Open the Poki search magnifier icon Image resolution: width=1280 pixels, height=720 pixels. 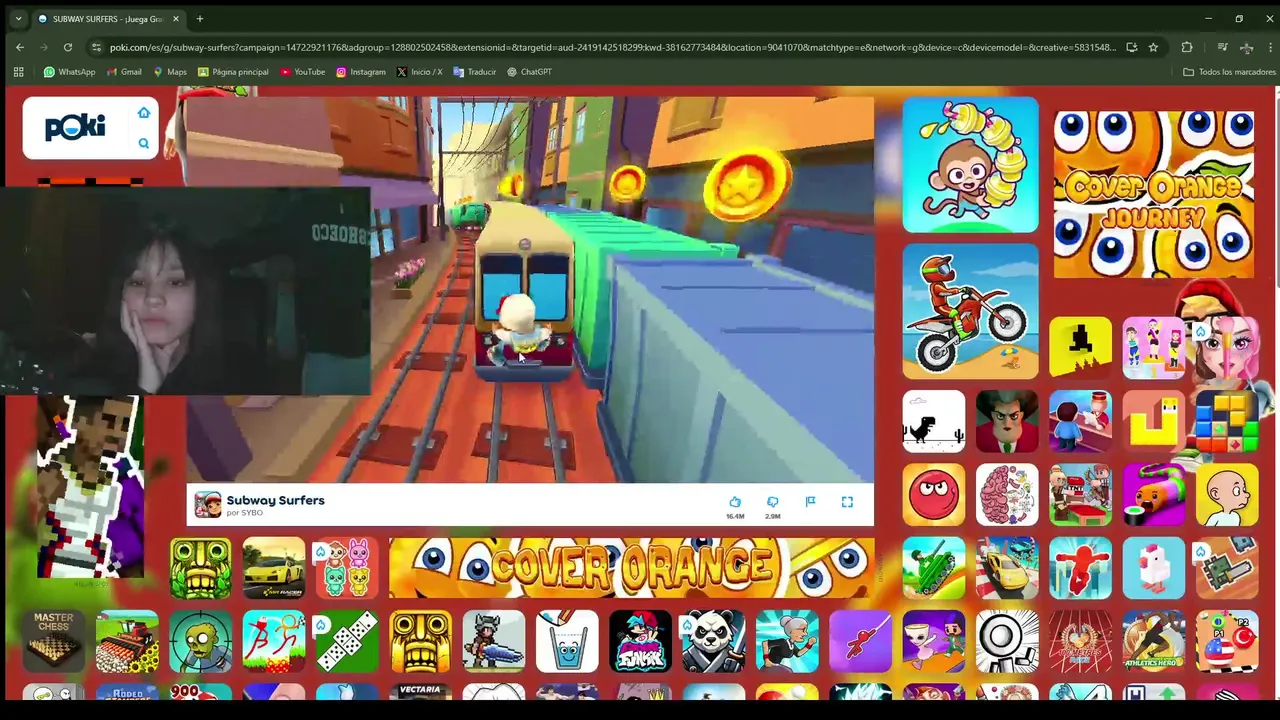point(143,144)
